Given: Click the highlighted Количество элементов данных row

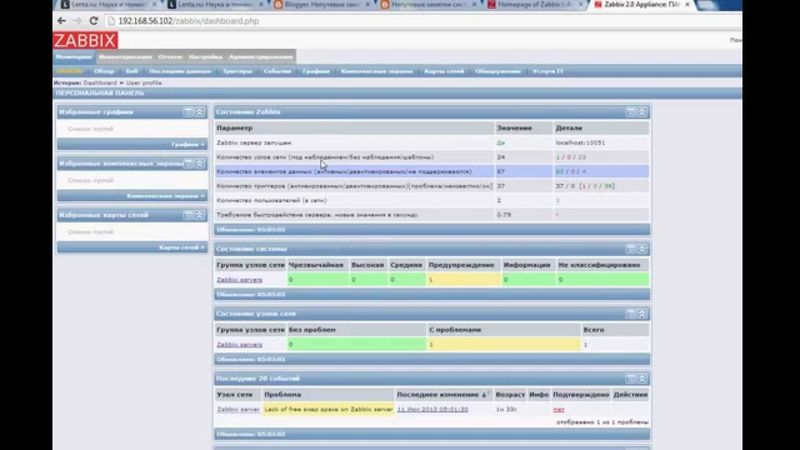Looking at the screenshot, I should tap(432, 171).
